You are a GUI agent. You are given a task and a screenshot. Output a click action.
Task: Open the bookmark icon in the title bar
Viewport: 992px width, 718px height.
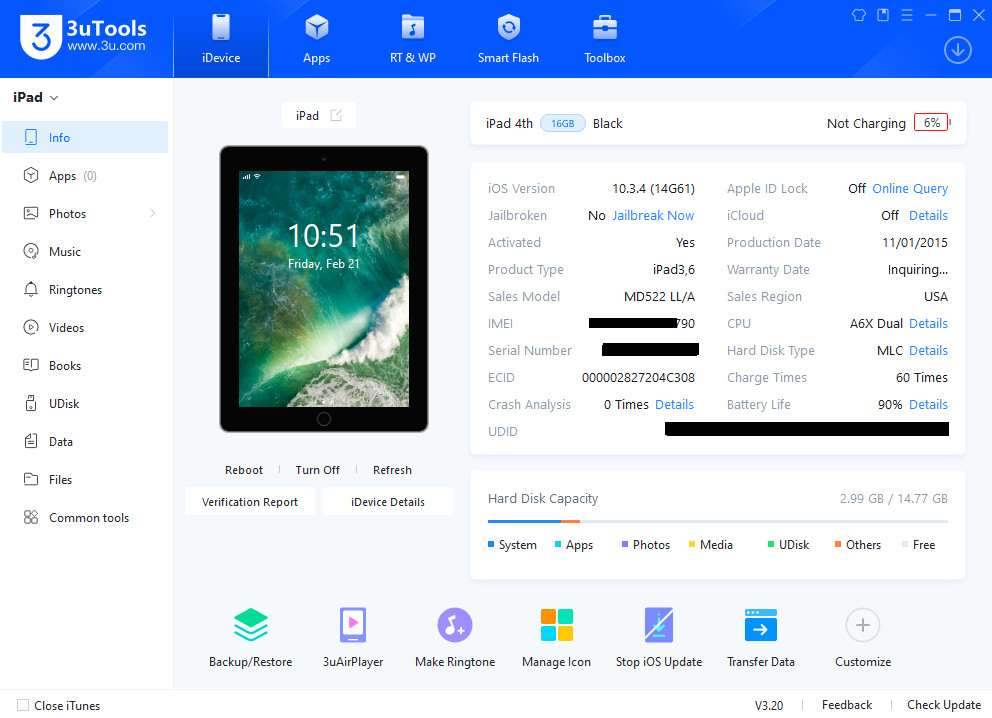(883, 15)
